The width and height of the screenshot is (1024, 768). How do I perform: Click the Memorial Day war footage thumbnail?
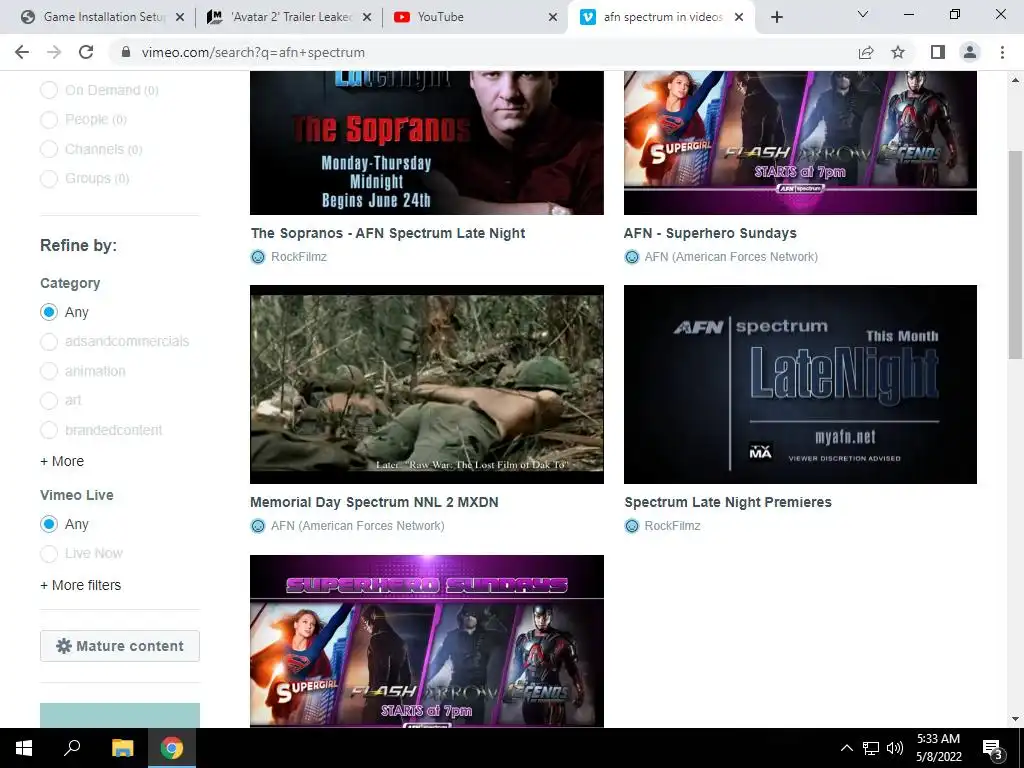point(426,385)
